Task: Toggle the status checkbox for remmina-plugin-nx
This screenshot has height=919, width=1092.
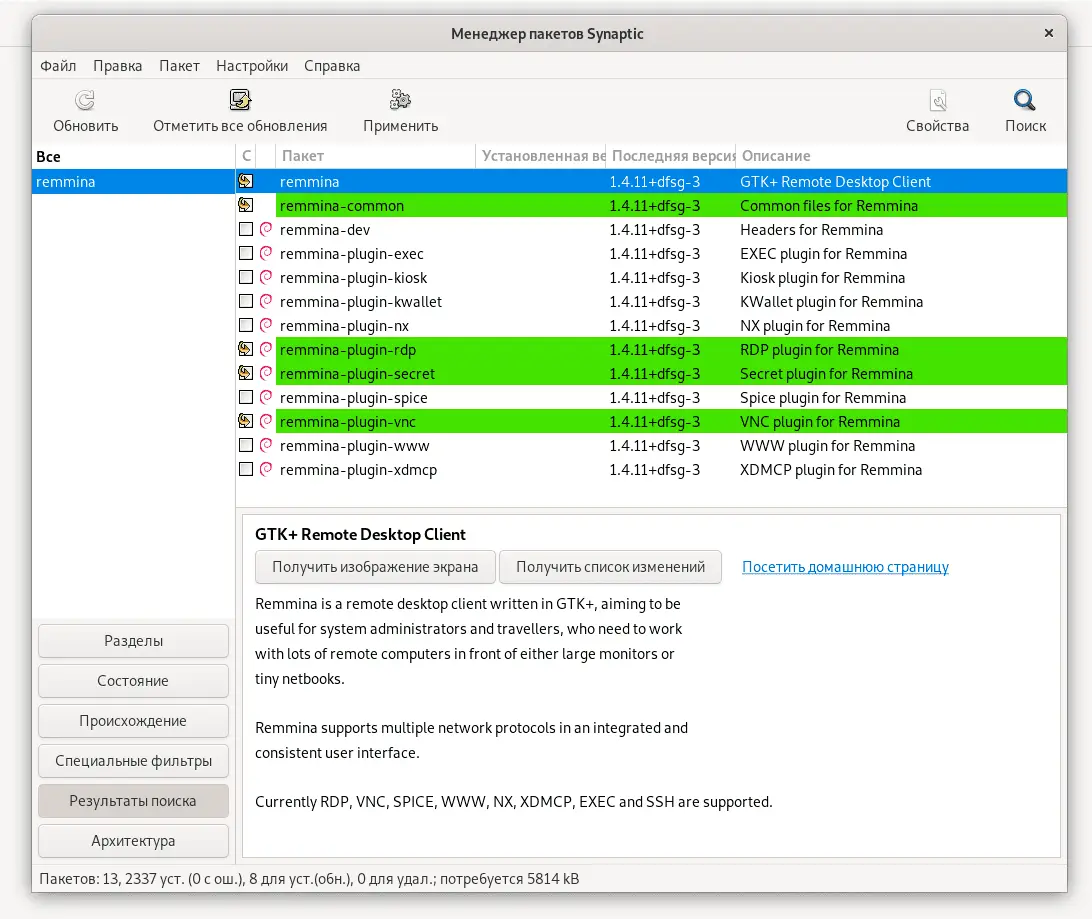Action: (246, 325)
